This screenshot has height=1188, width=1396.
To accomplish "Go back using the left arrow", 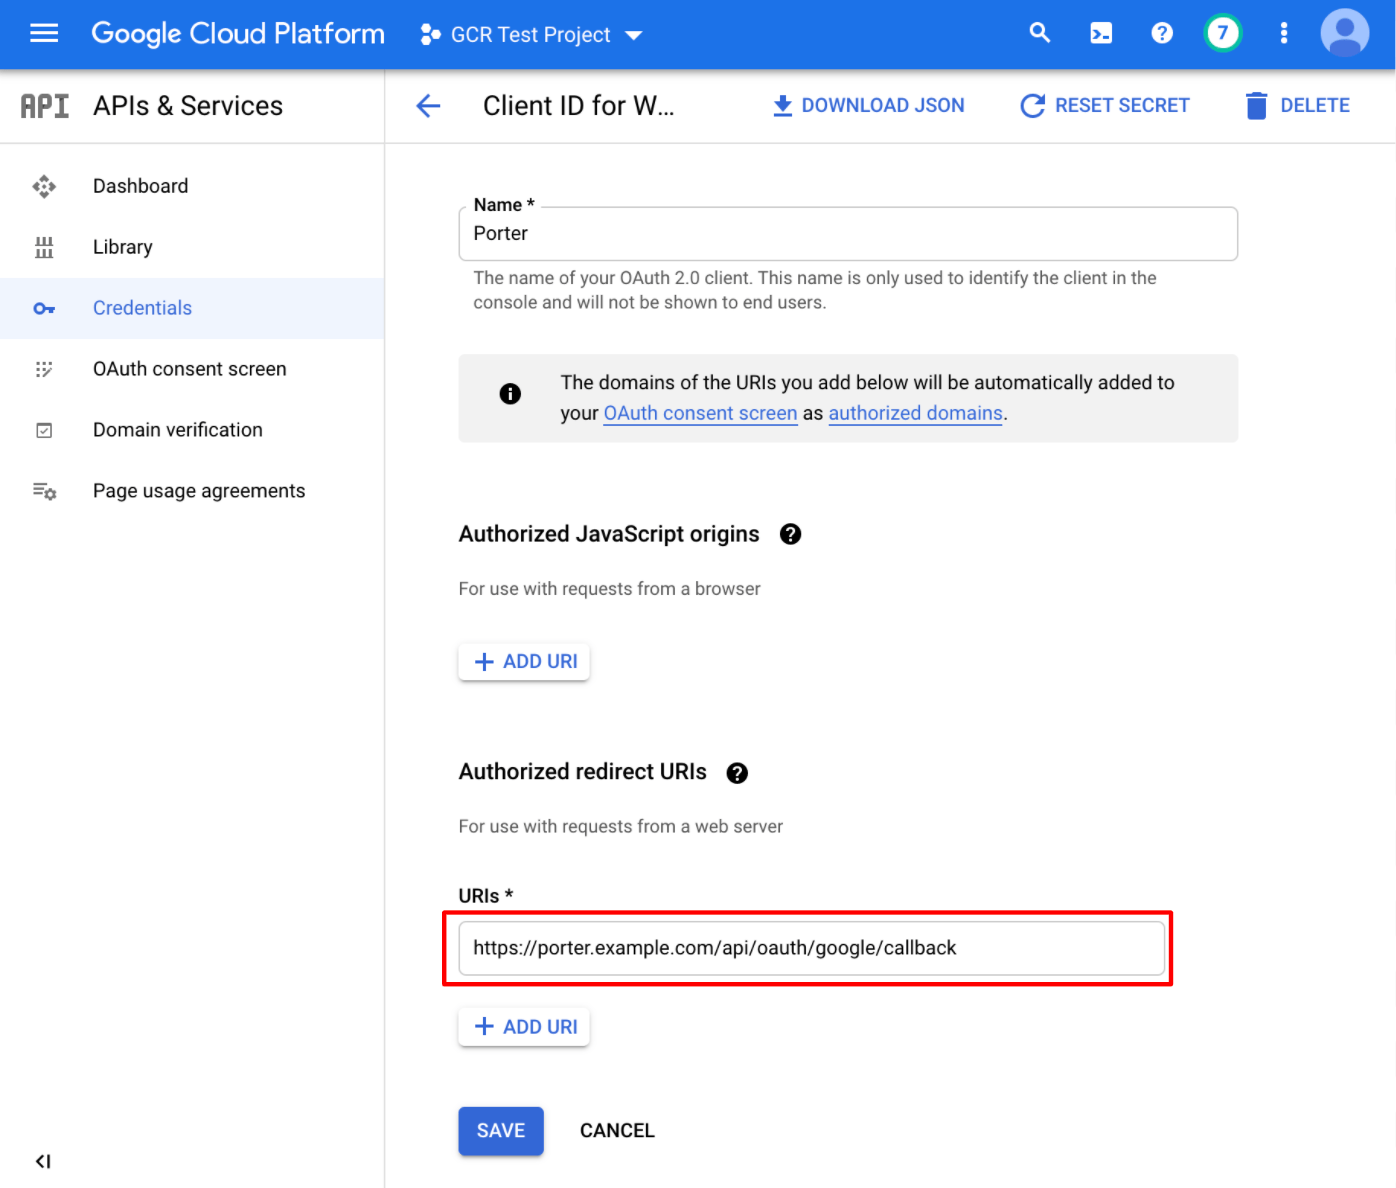I will tap(428, 106).
